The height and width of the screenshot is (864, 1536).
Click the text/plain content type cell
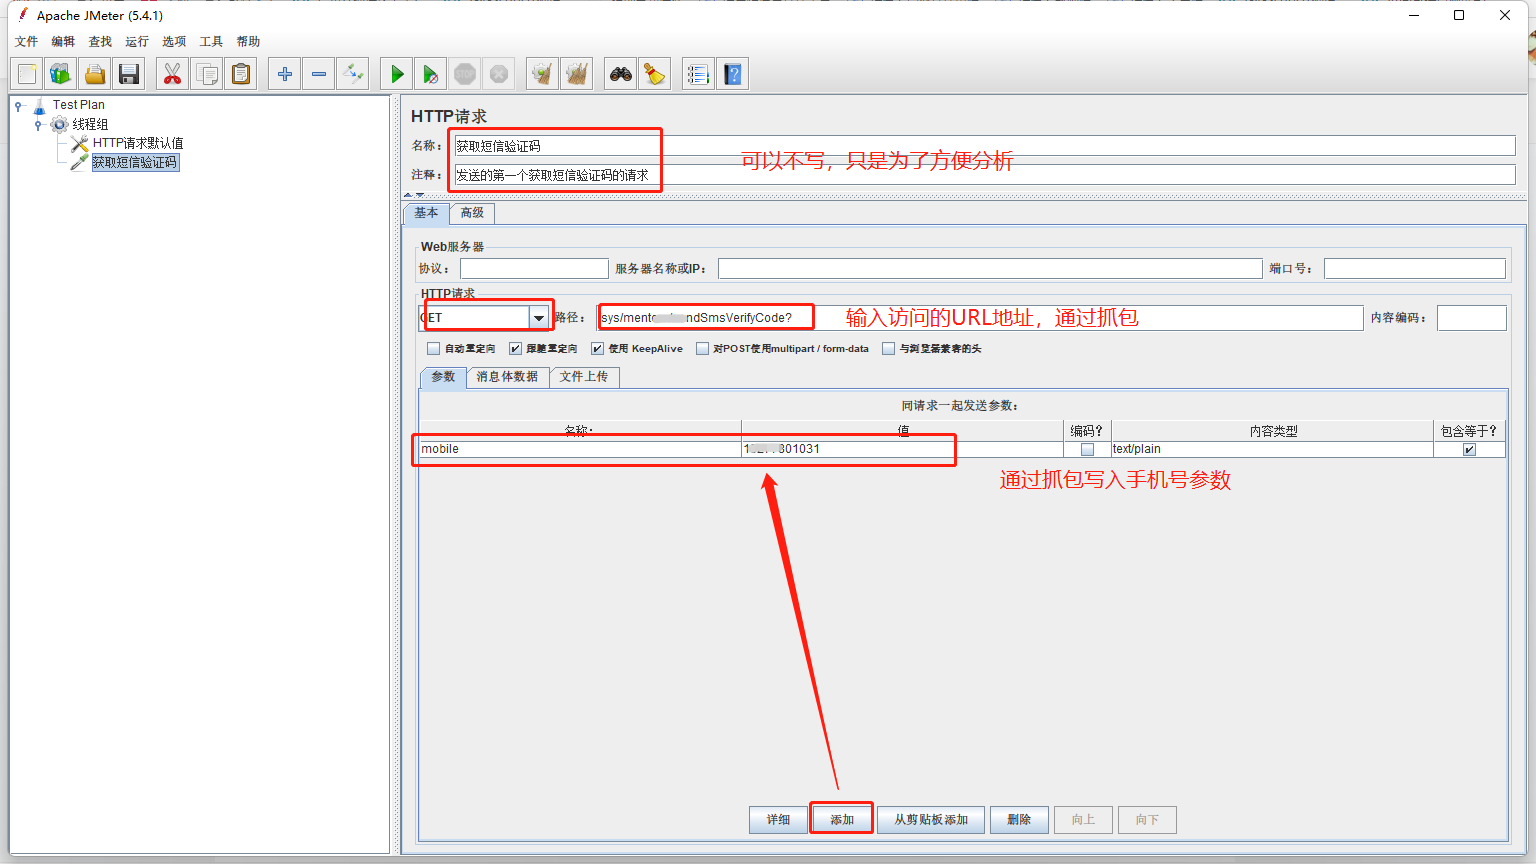coord(1272,450)
